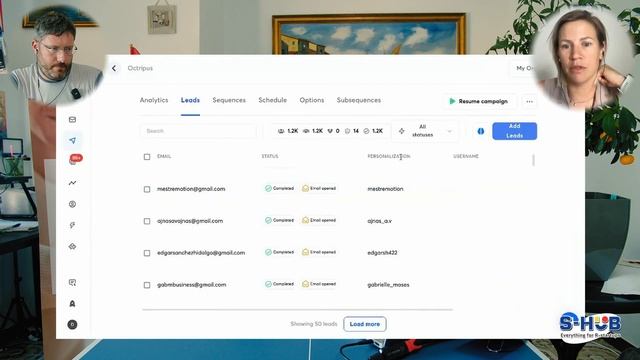Click play icon on Resume campaign
Viewport: 640px width, 360px height.
[x=452, y=101]
